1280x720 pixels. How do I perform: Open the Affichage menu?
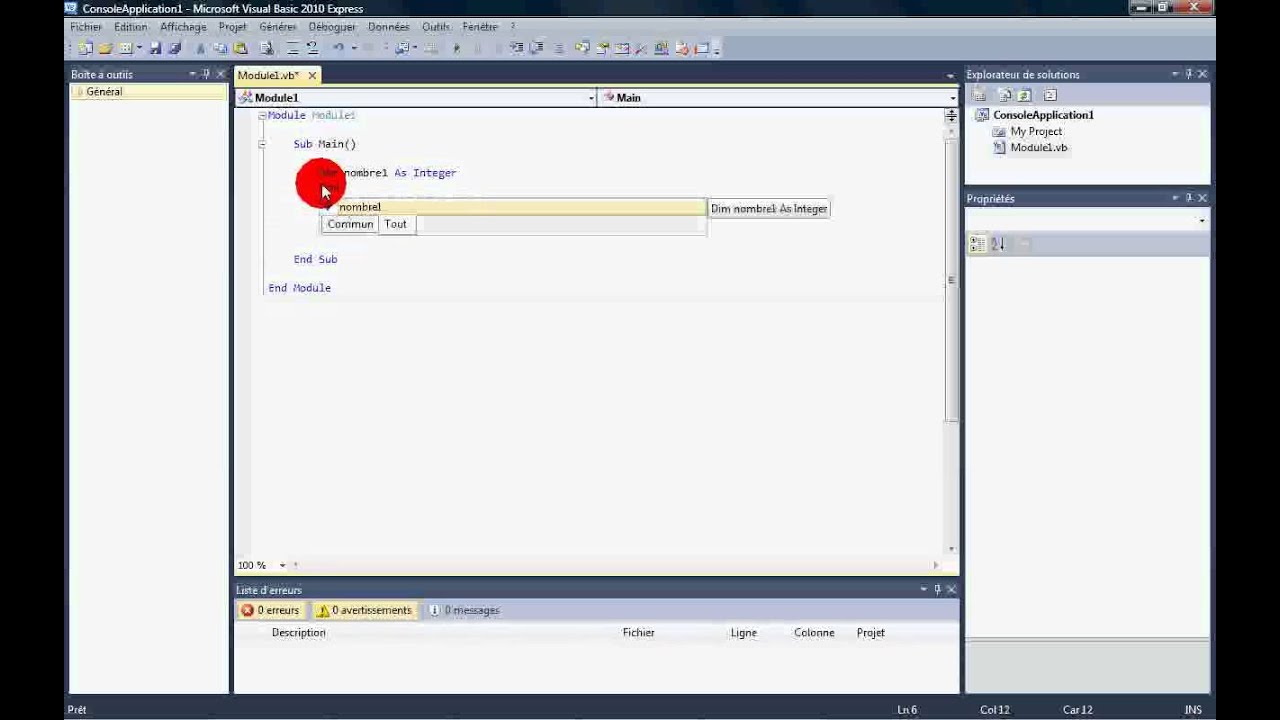pos(183,27)
